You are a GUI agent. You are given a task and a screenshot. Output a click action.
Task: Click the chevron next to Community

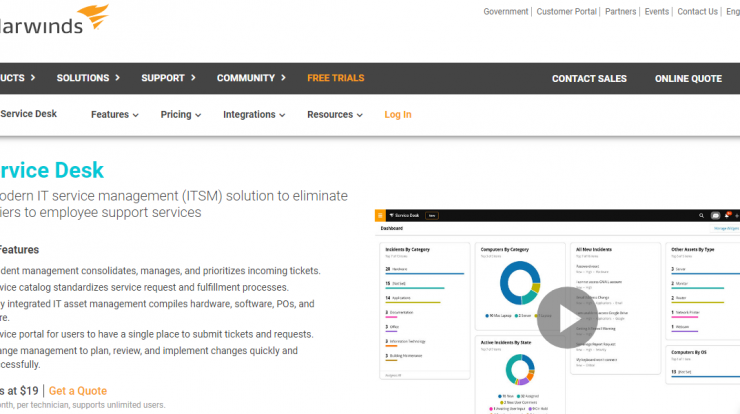[x=283, y=78]
